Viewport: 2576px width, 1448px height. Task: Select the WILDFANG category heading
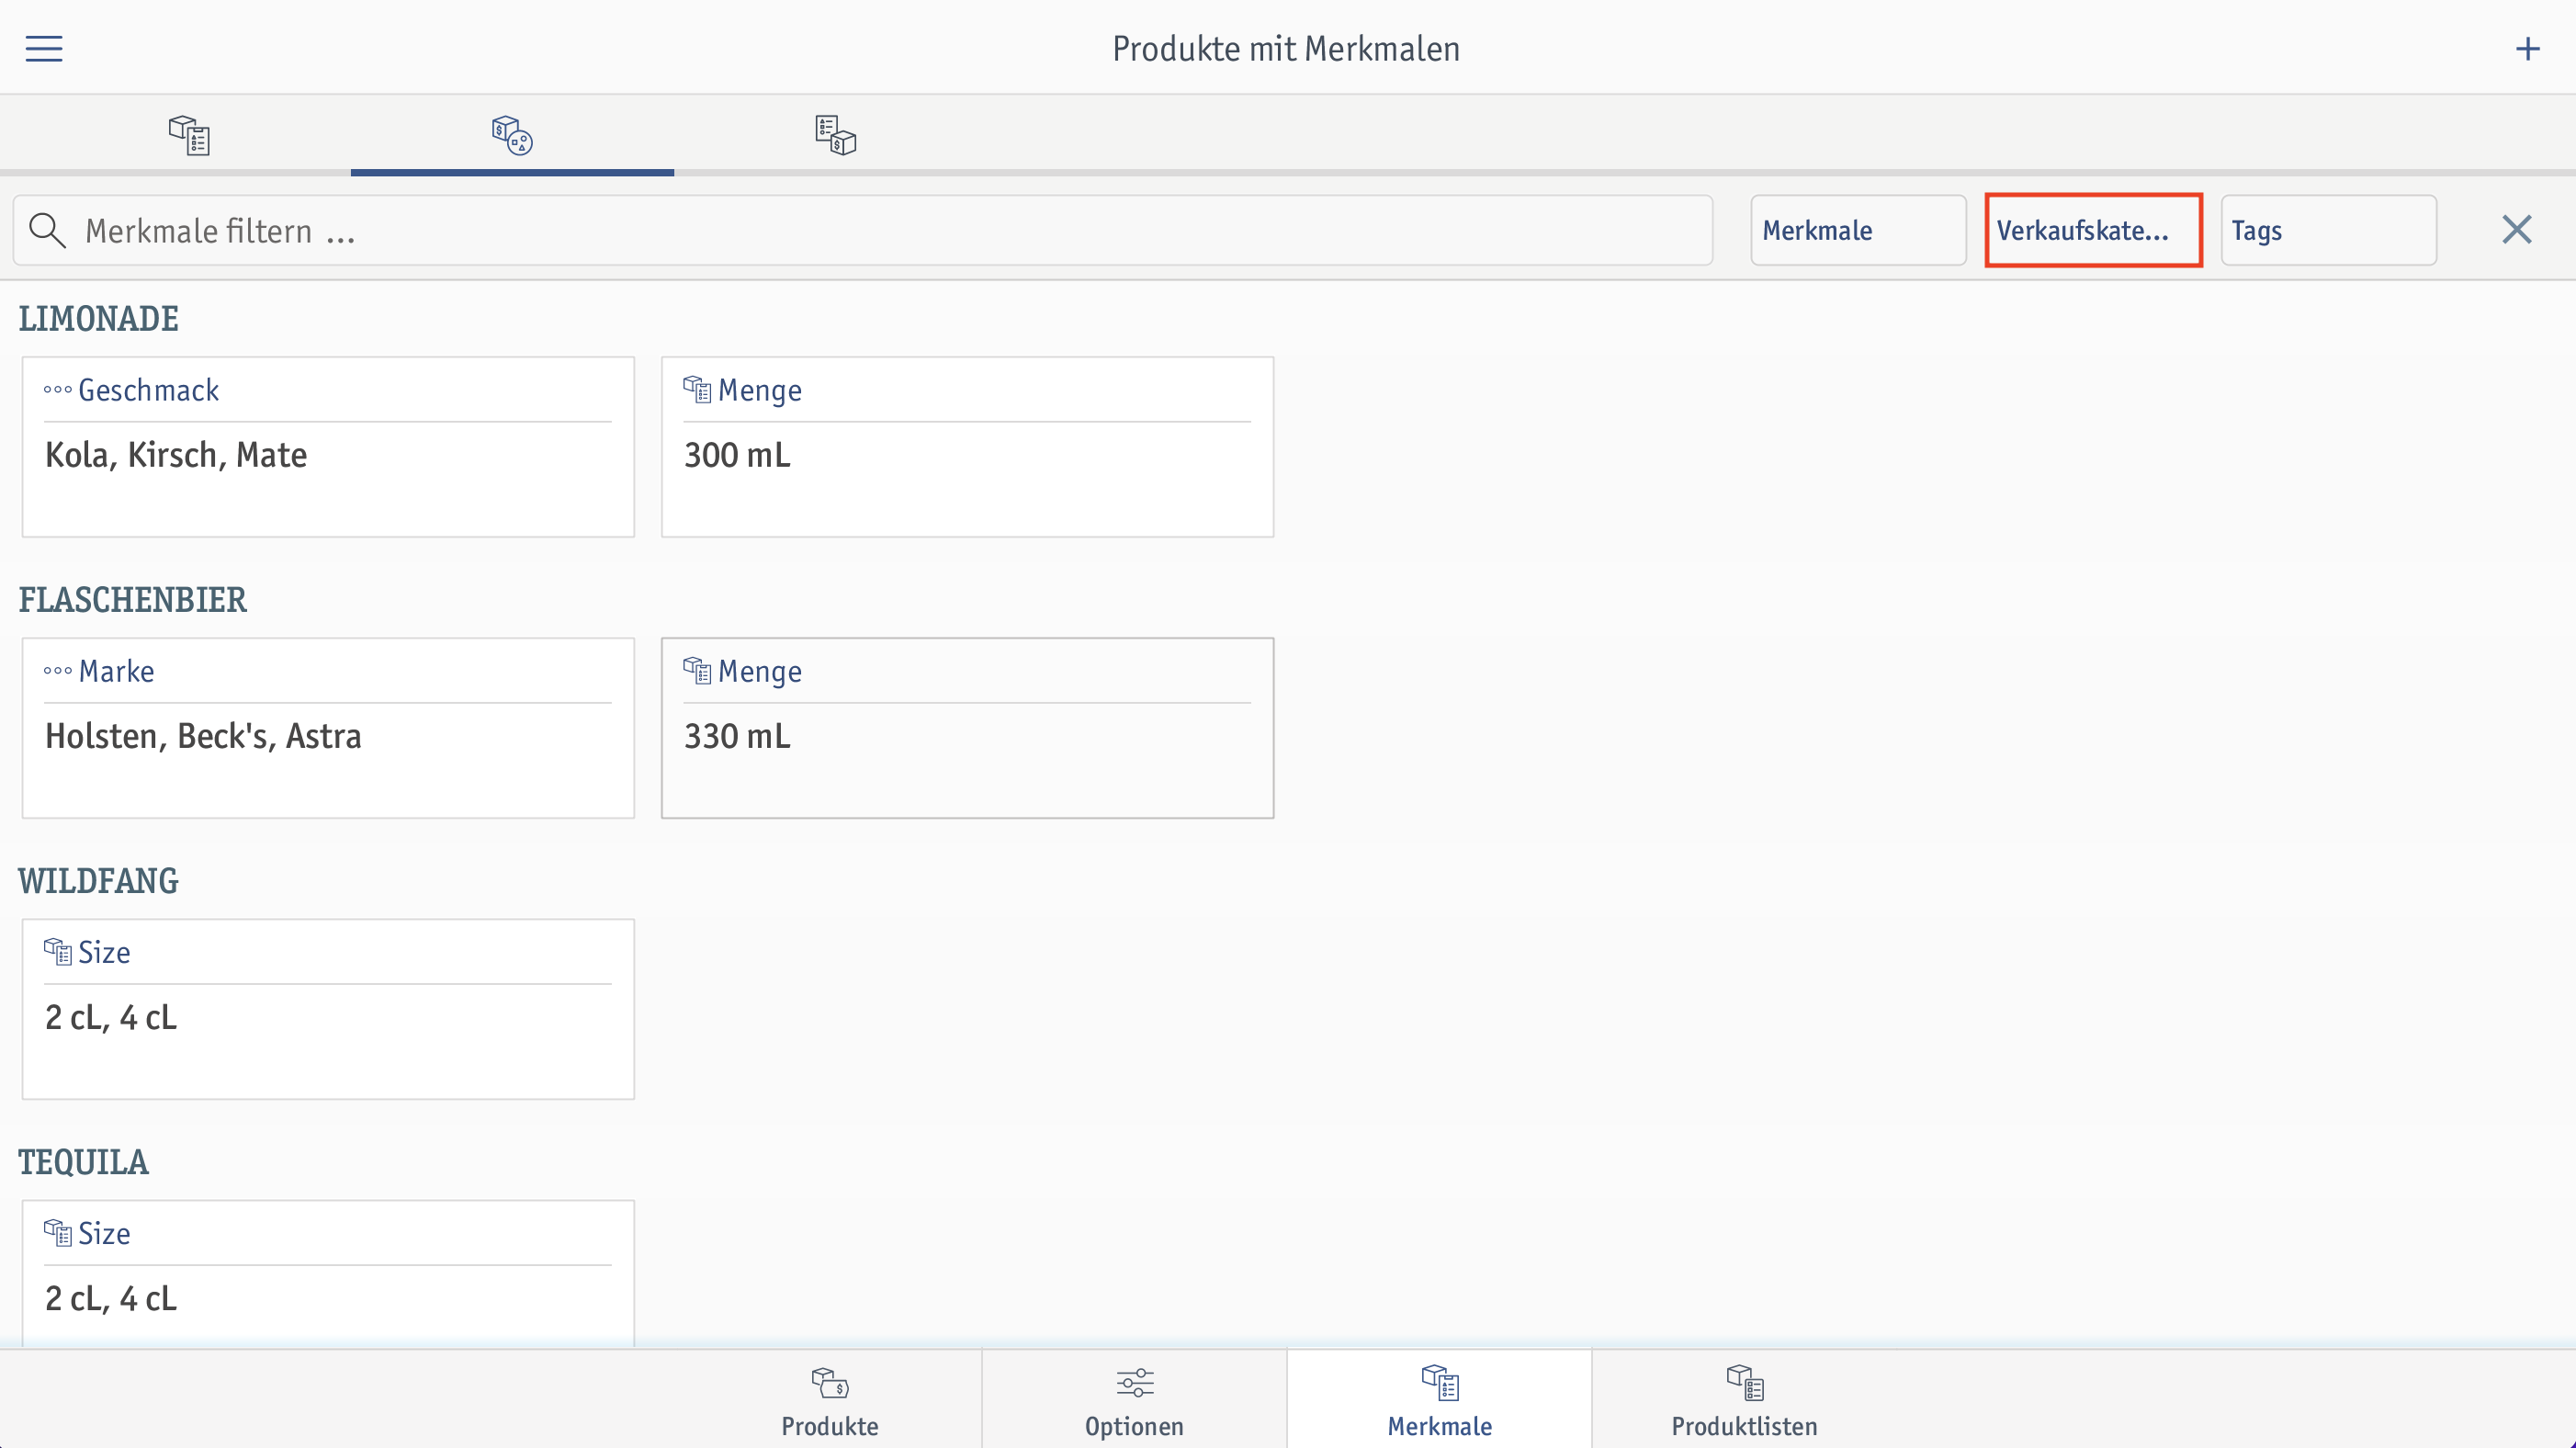tap(99, 881)
